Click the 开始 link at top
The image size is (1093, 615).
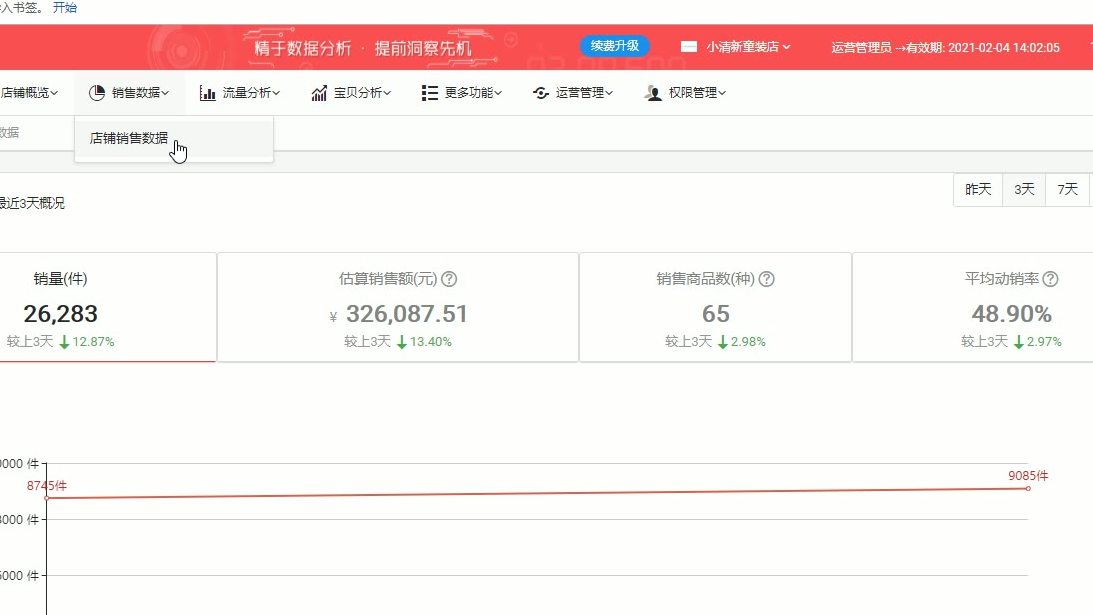[x=64, y=8]
